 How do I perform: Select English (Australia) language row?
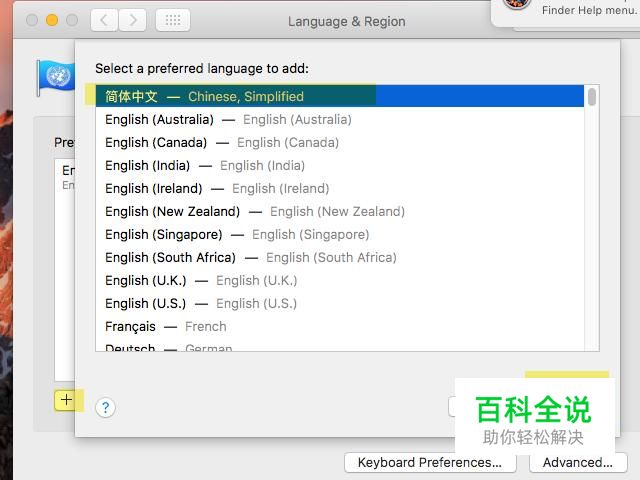(x=340, y=120)
